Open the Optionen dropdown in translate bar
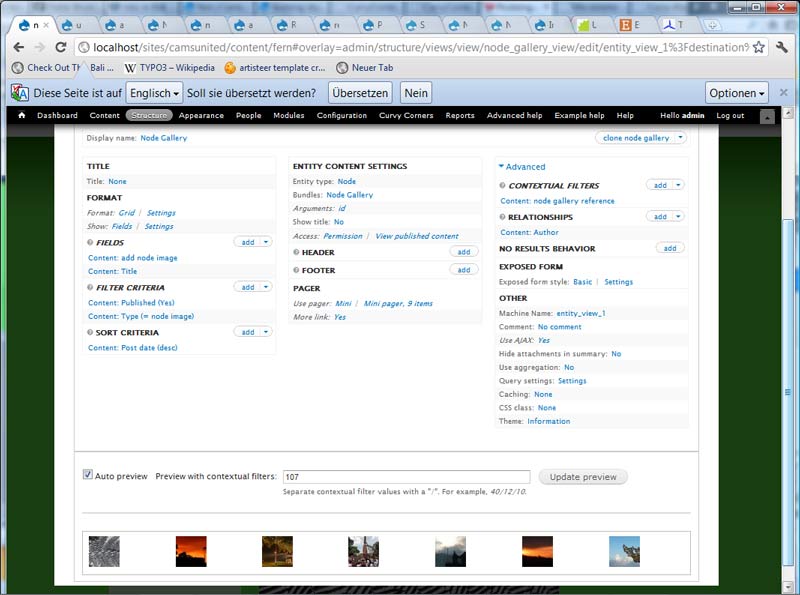This screenshot has height=595, width=800. [737, 93]
